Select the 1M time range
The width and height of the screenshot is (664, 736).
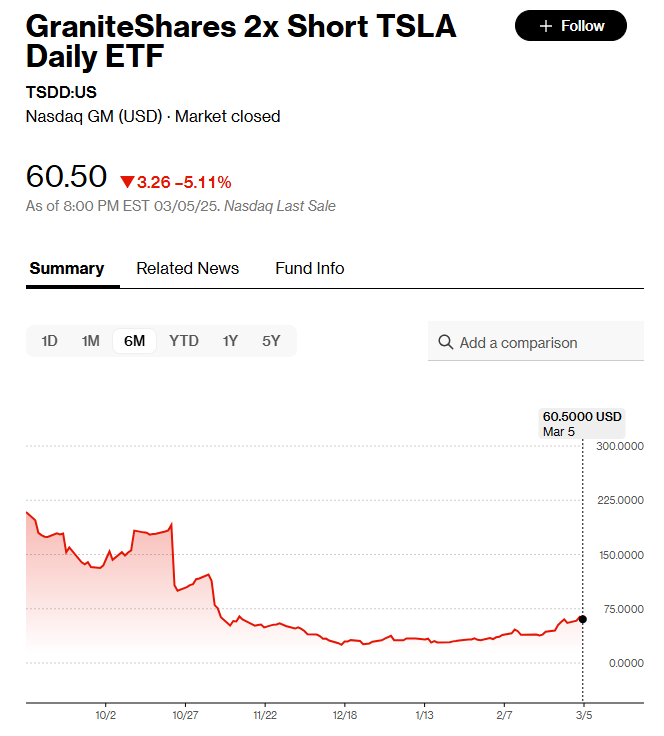[x=91, y=341]
